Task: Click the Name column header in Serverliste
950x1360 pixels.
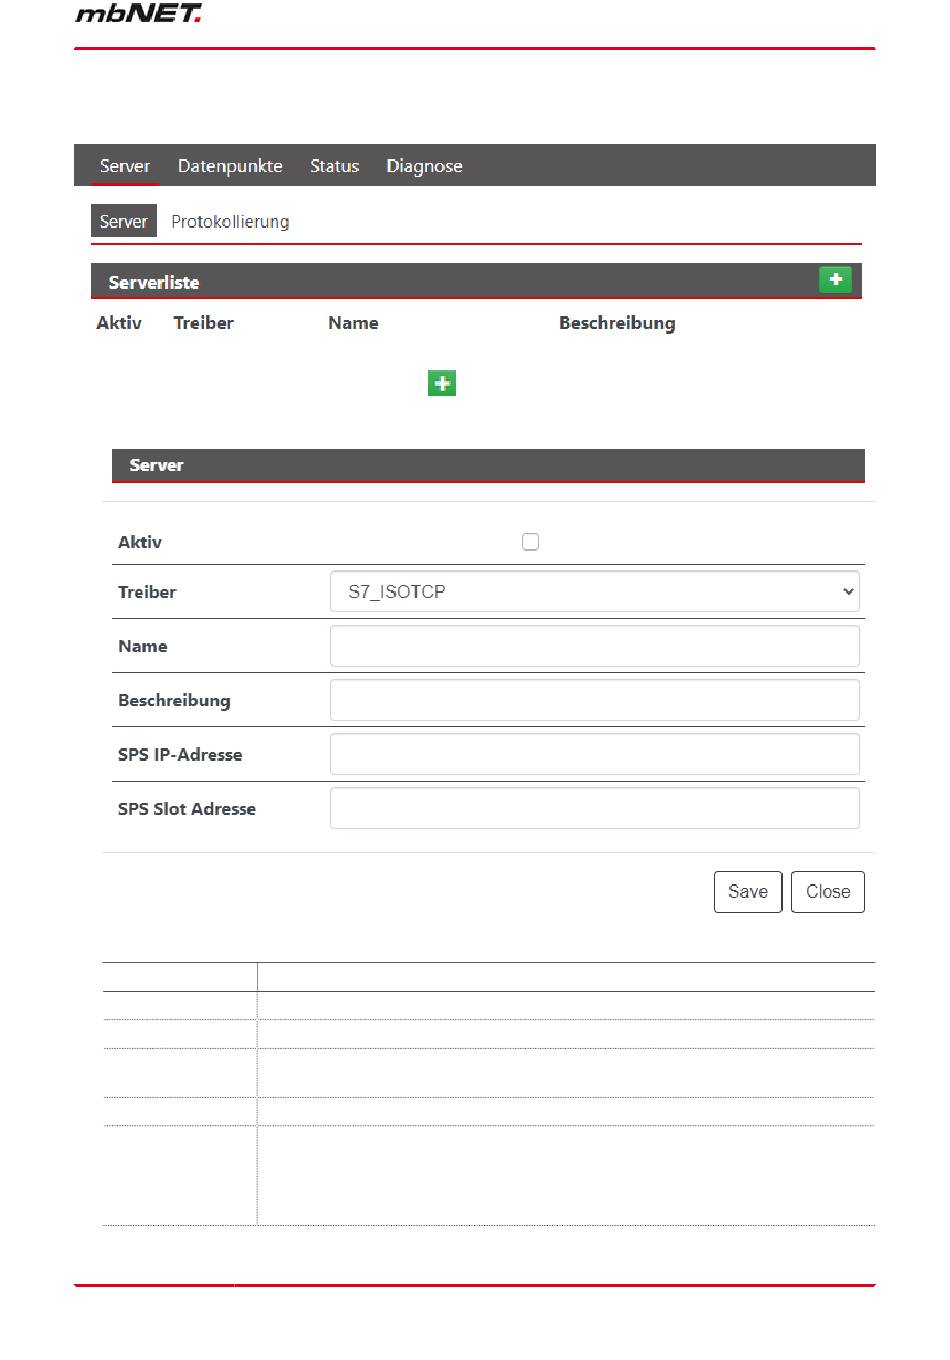Action: [x=353, y=323]
